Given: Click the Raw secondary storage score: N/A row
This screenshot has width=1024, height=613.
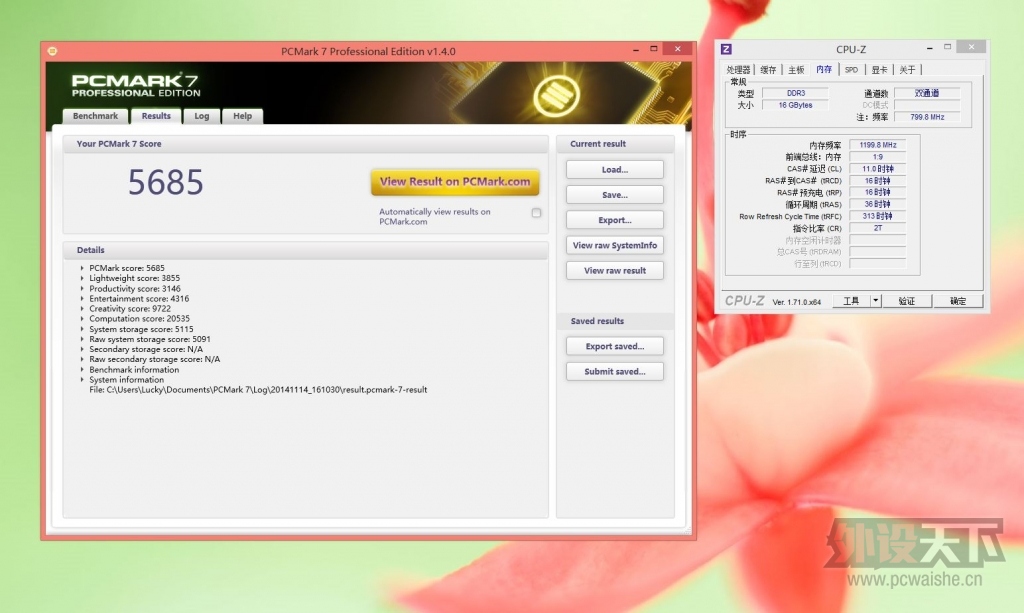Looking at the screenshot, I should [154, 359].
